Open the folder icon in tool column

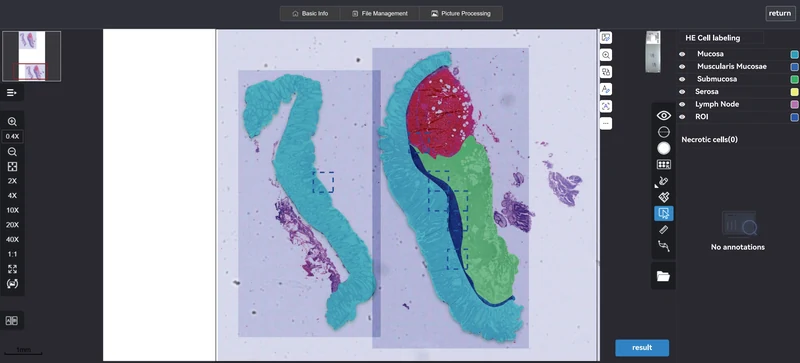[663, 276]
